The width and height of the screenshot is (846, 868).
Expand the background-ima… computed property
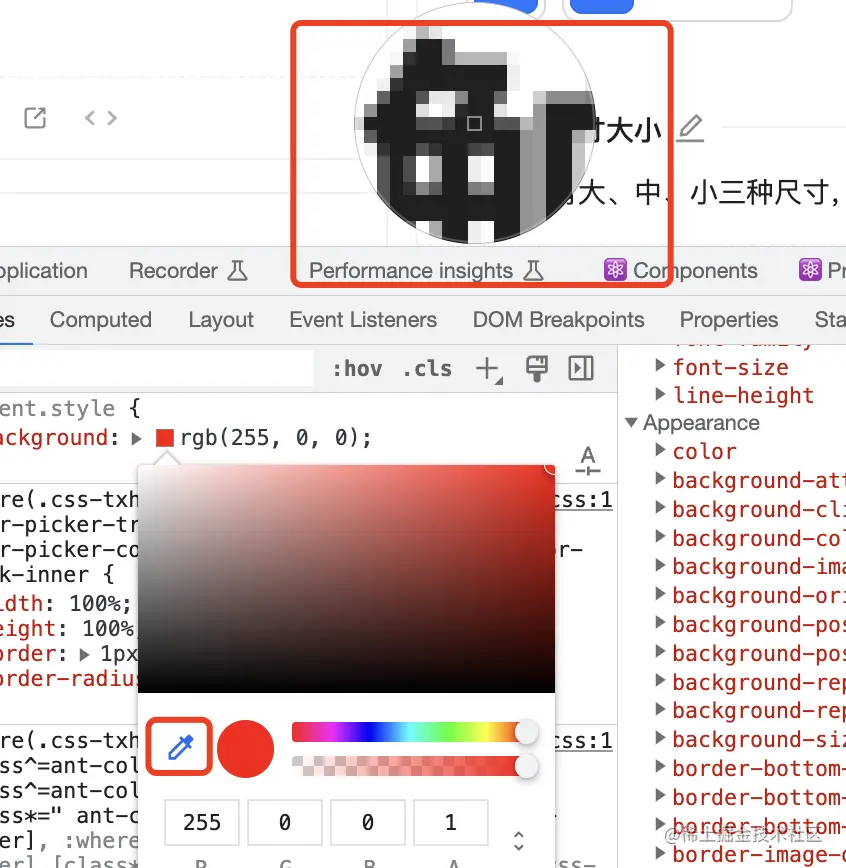(660, 564)
